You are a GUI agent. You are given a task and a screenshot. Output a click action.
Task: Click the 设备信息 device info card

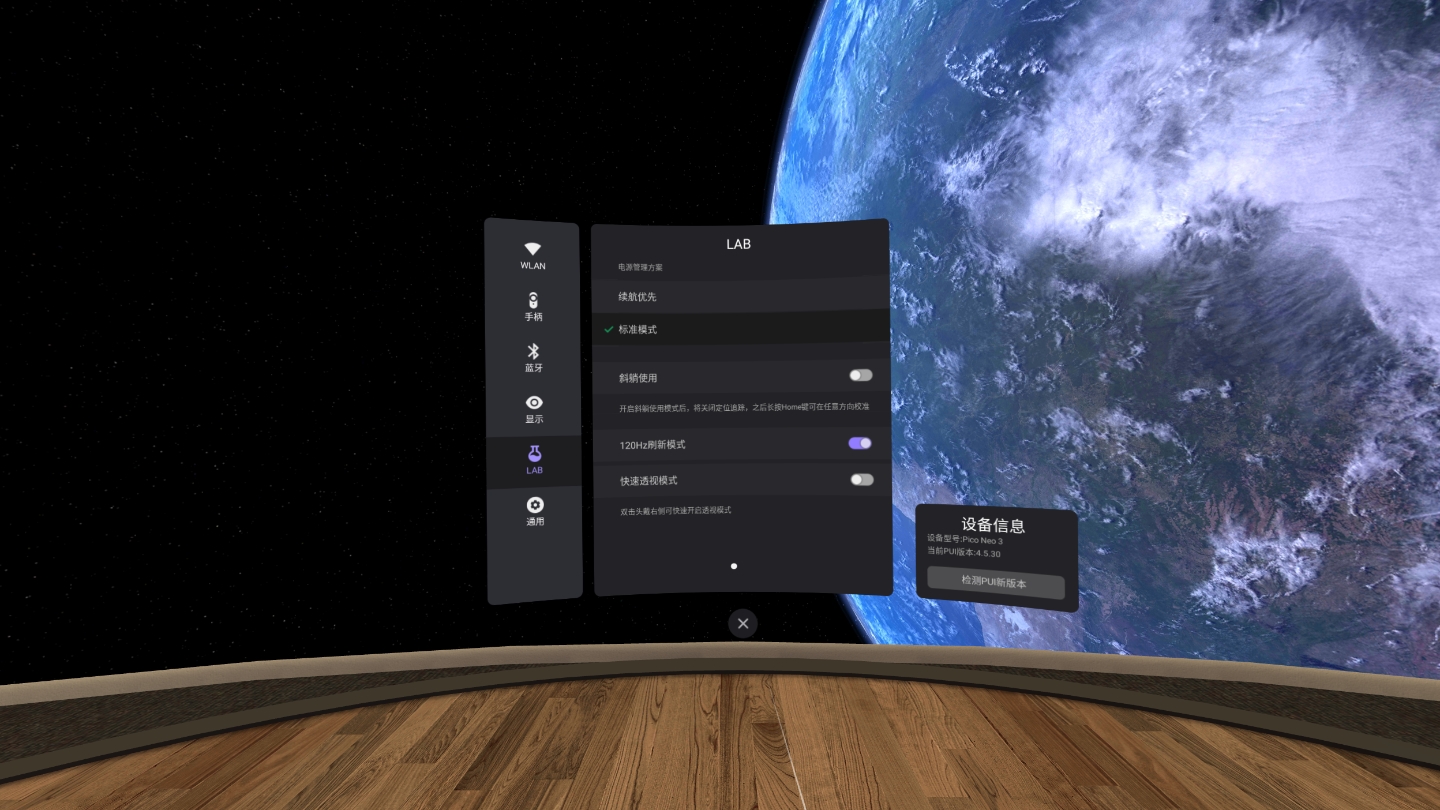coord(995,525)
